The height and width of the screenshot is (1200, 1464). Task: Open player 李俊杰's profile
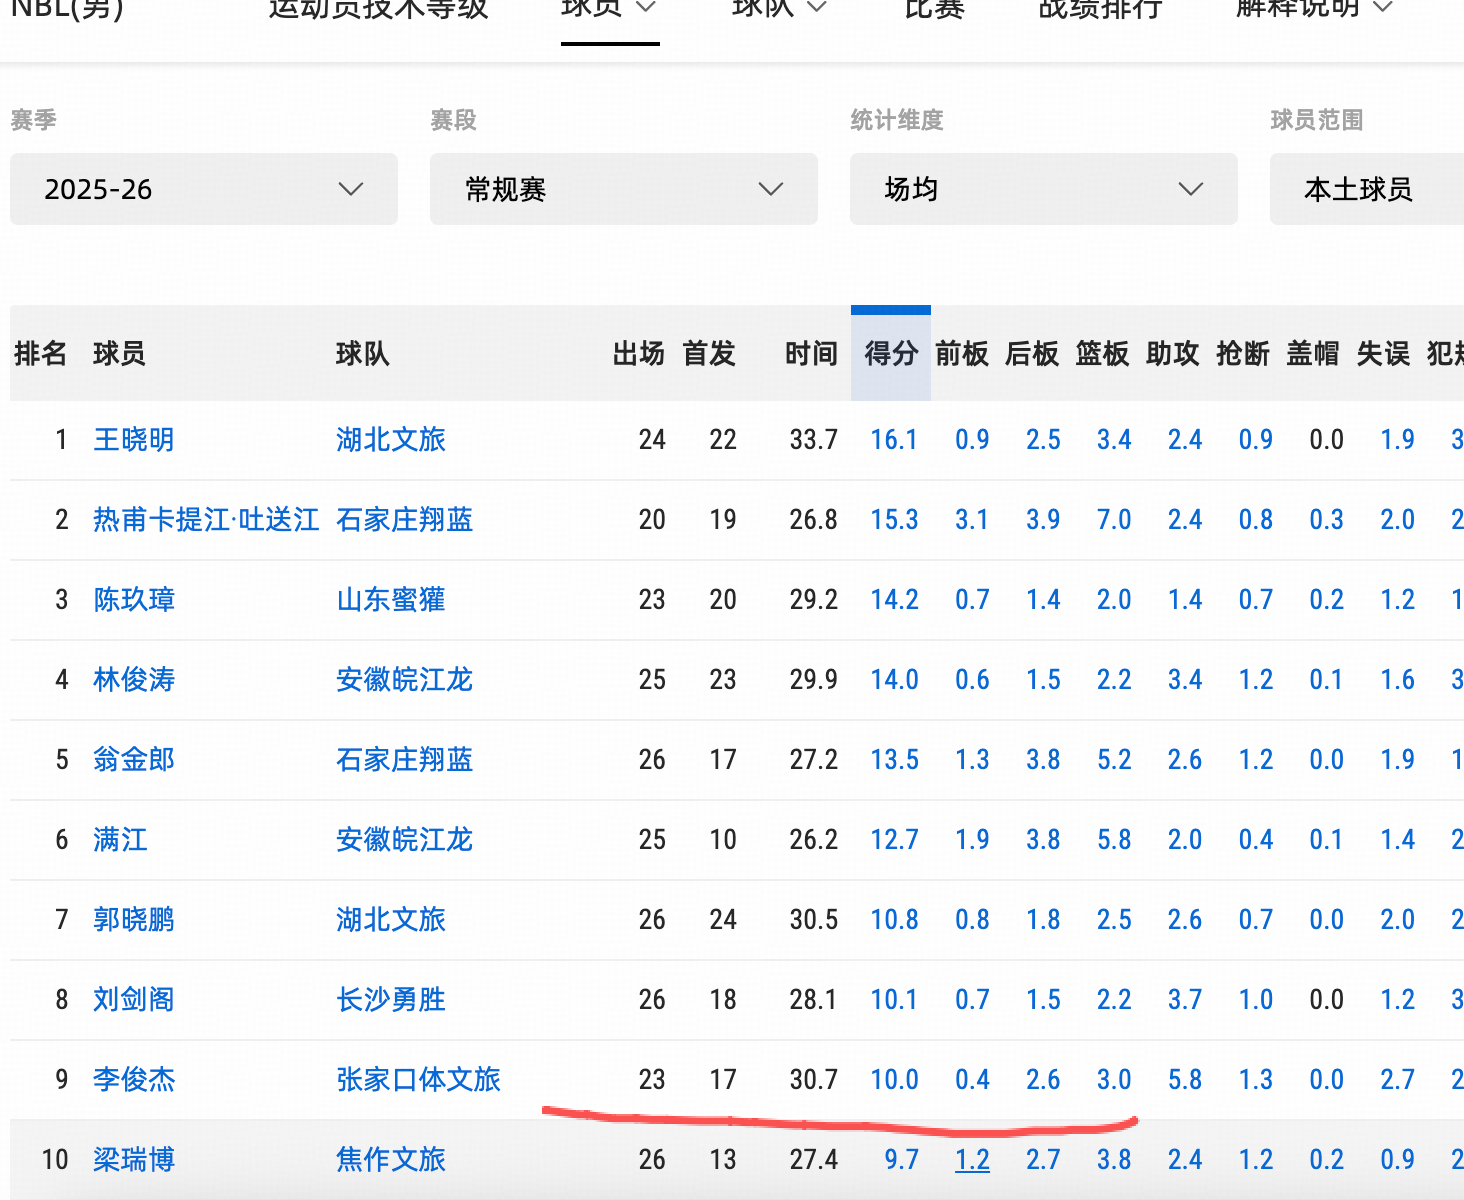pos(133,1080)
